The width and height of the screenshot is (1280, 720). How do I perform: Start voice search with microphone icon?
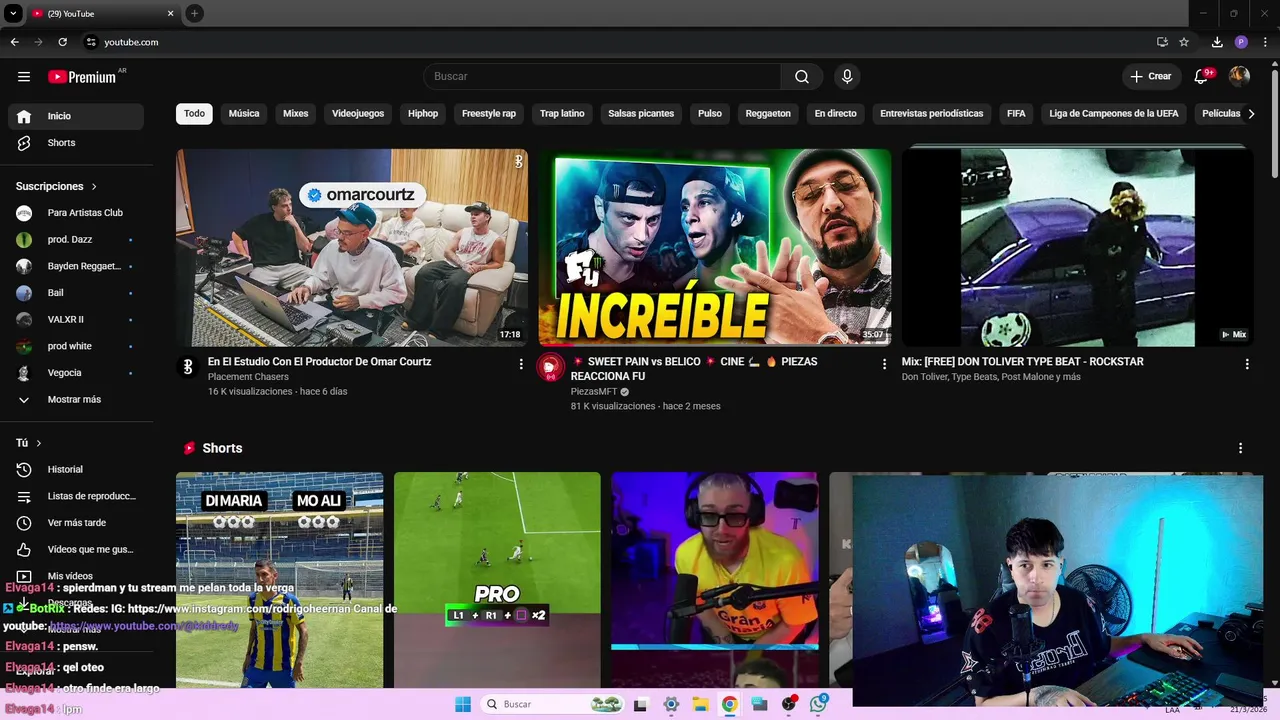click(x=847, y=77)
